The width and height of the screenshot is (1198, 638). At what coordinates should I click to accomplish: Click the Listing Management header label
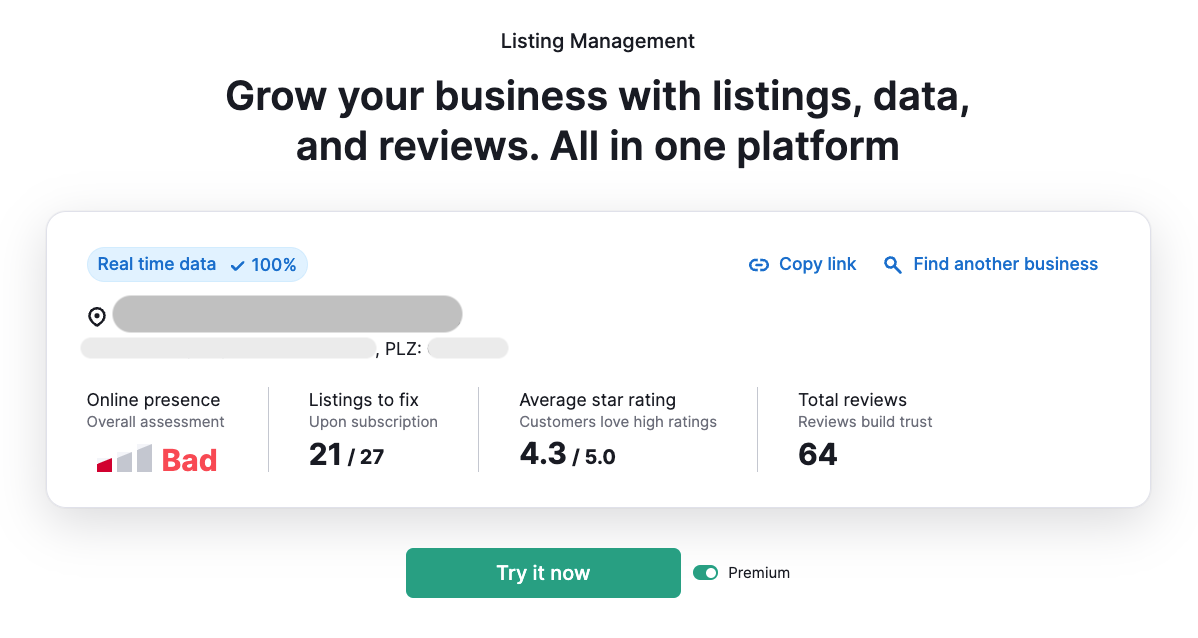[597, 41]
